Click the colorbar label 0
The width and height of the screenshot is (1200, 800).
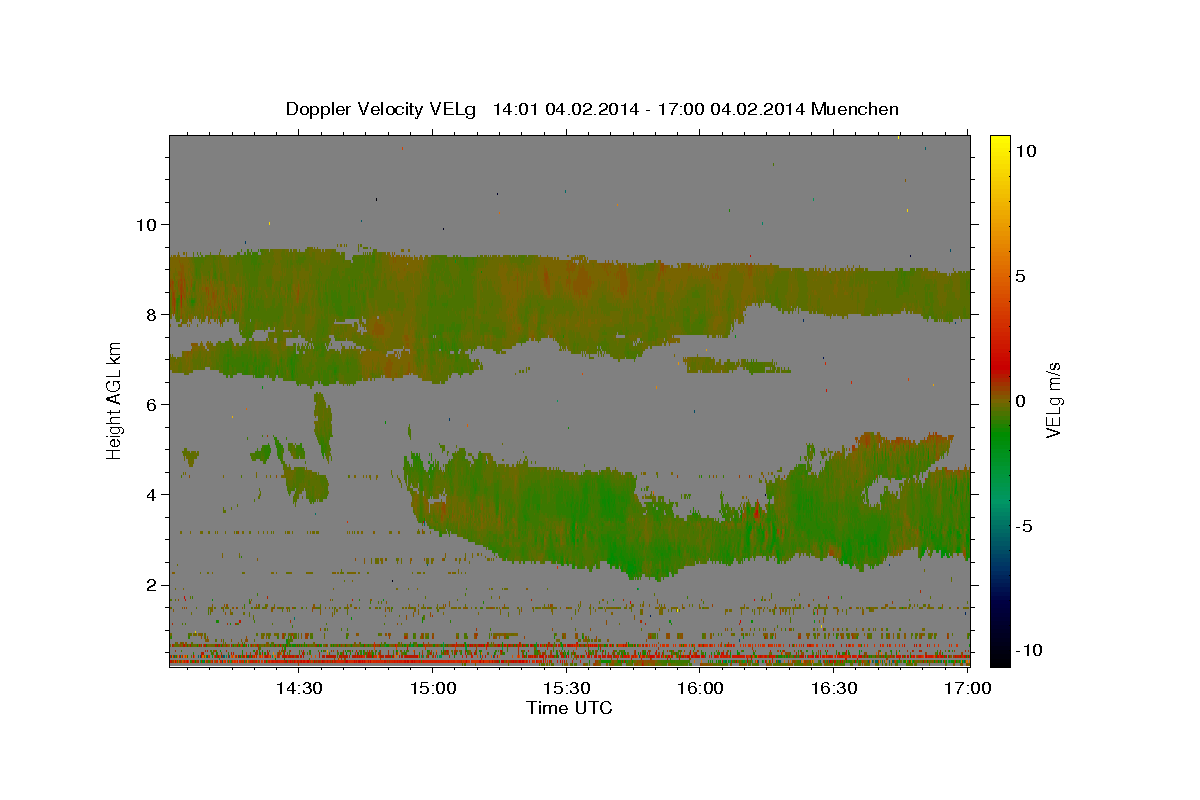click(1020, 401)
